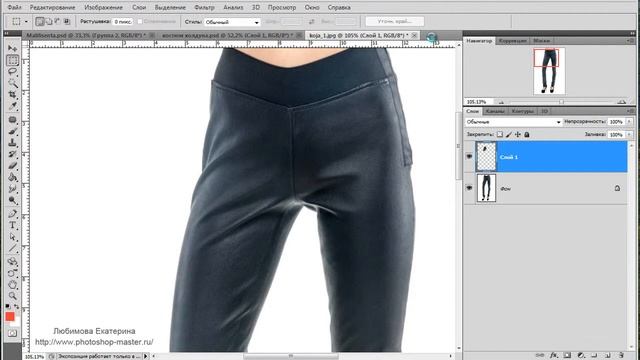The width and height of the screenshot is (640, 360).
Task: Switch to the Контуры tab
Action: pos(522,111)
